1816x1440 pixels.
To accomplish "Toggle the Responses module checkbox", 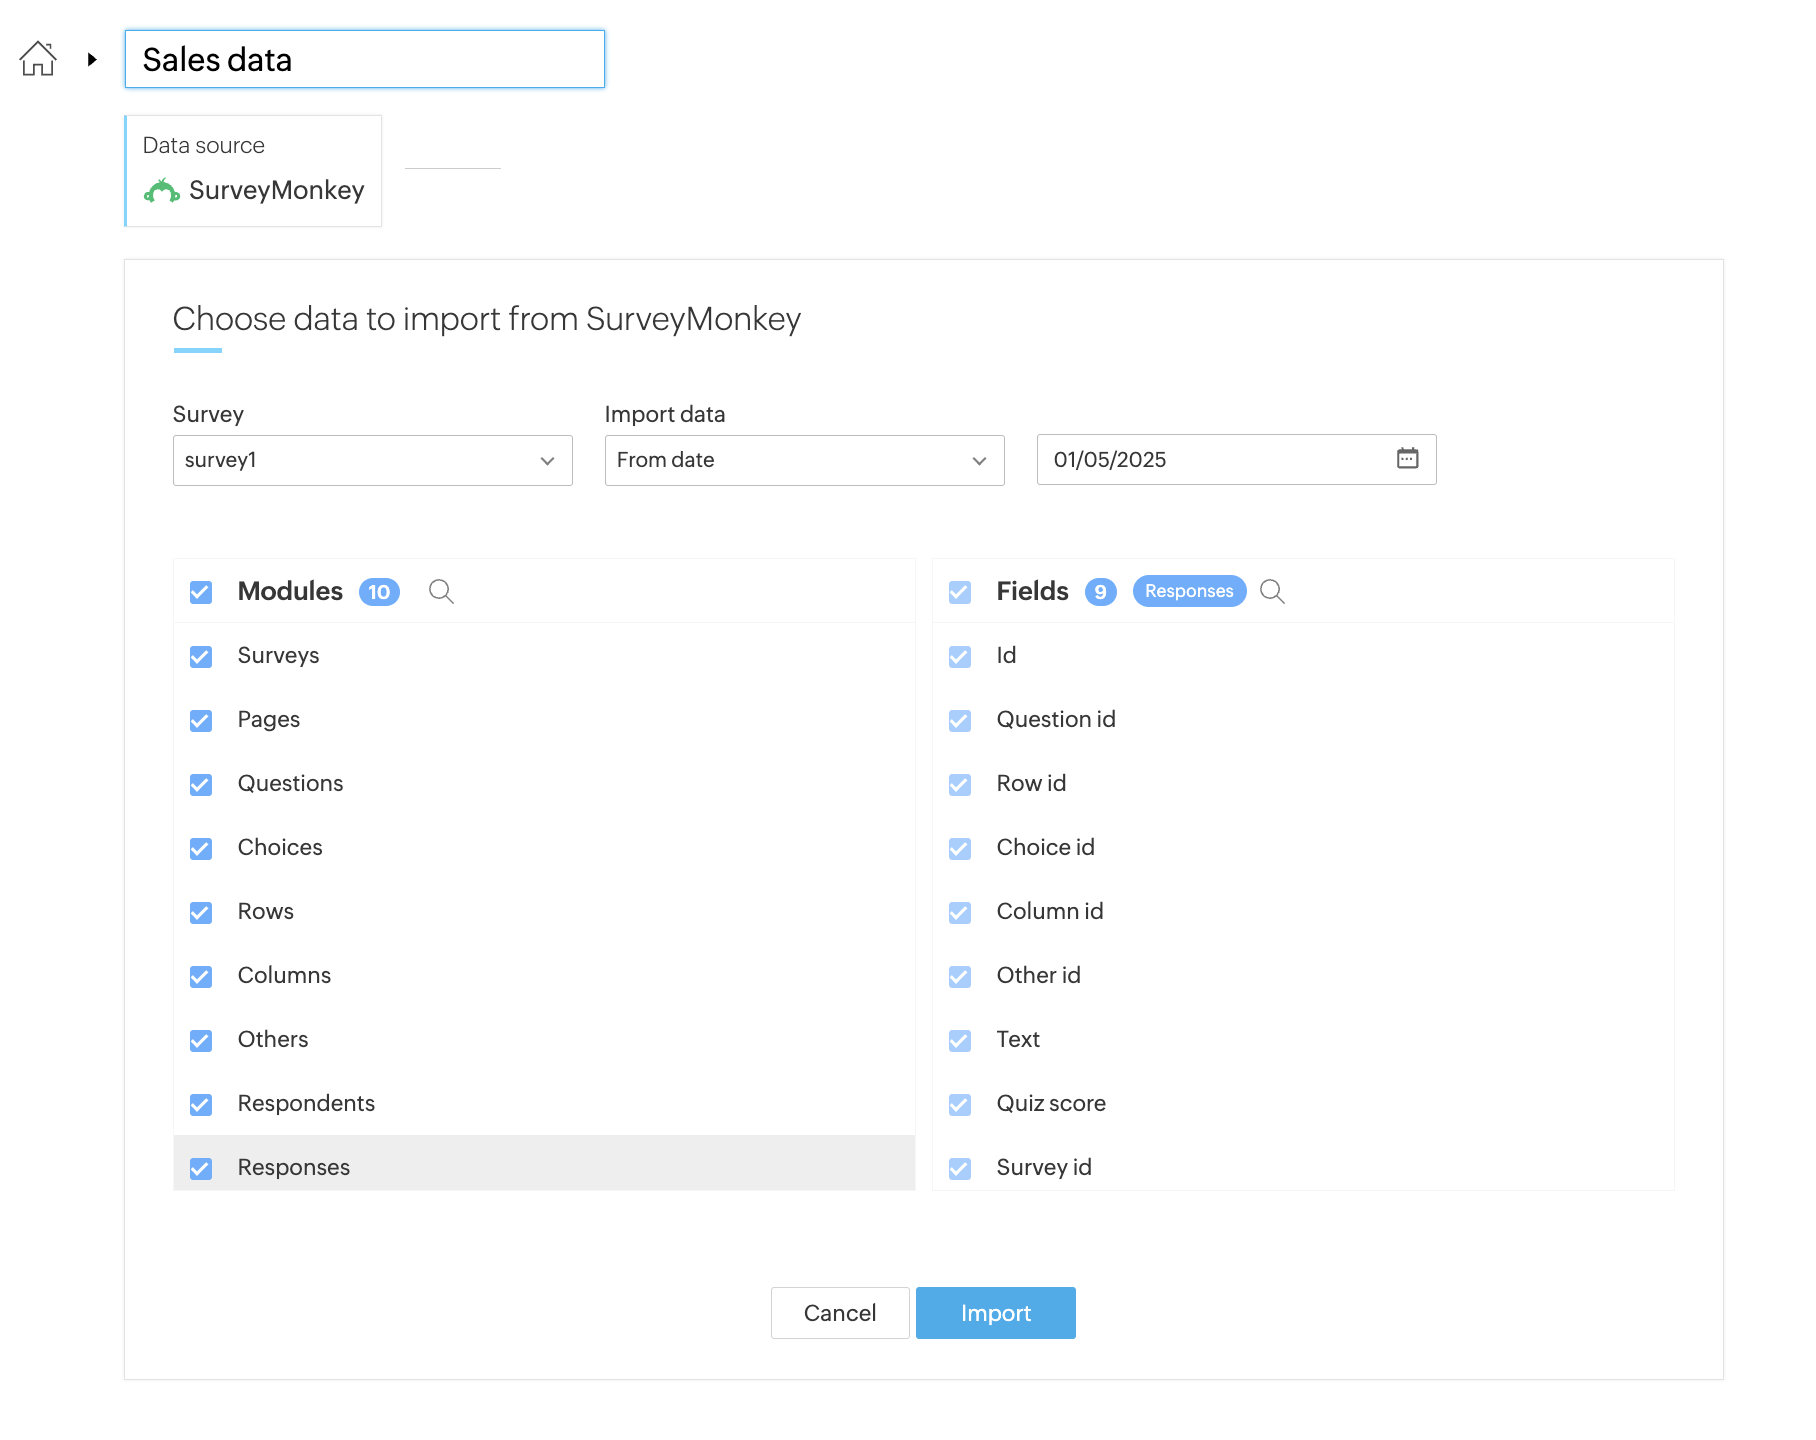I will 201,1168.
